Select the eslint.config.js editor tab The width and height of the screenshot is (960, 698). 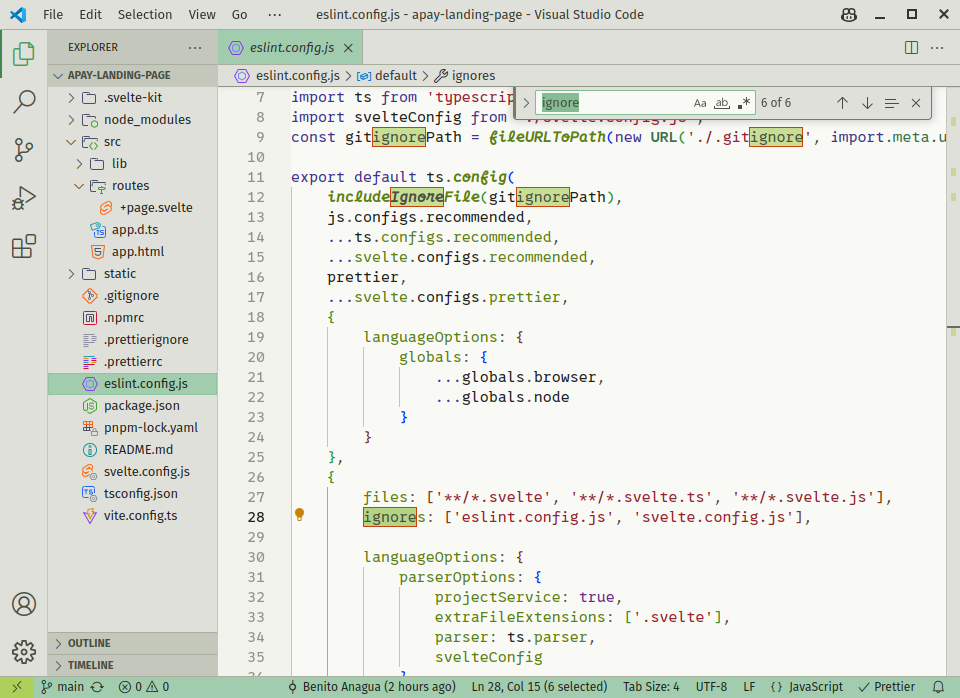pos(290,48)
